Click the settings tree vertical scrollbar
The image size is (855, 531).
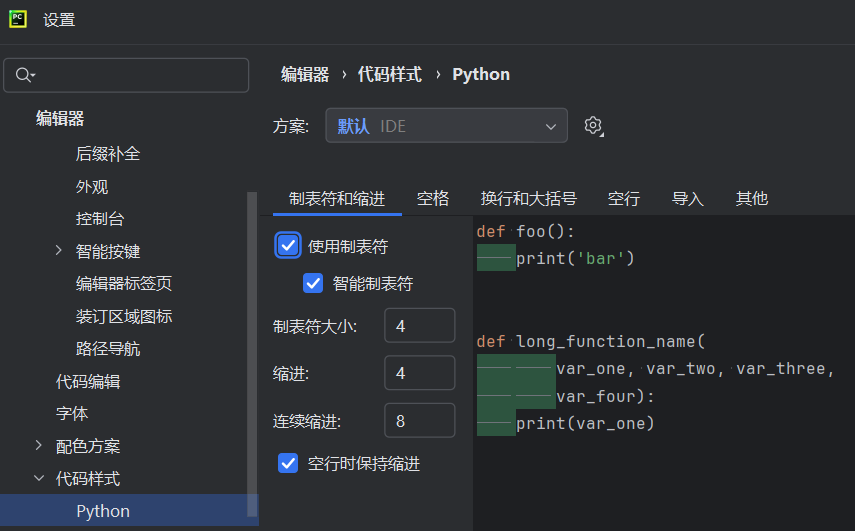point(252,354)
